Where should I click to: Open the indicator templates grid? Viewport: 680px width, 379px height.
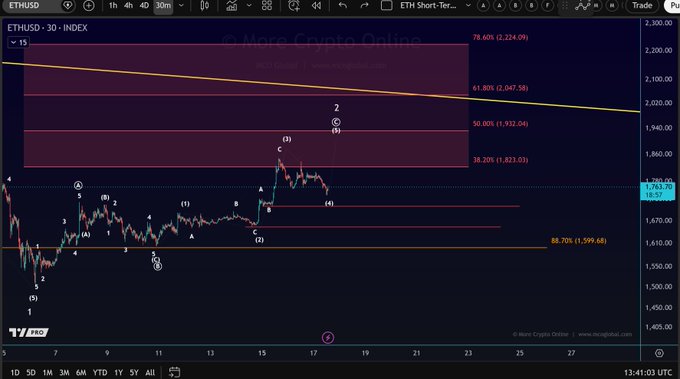(267, 6)
